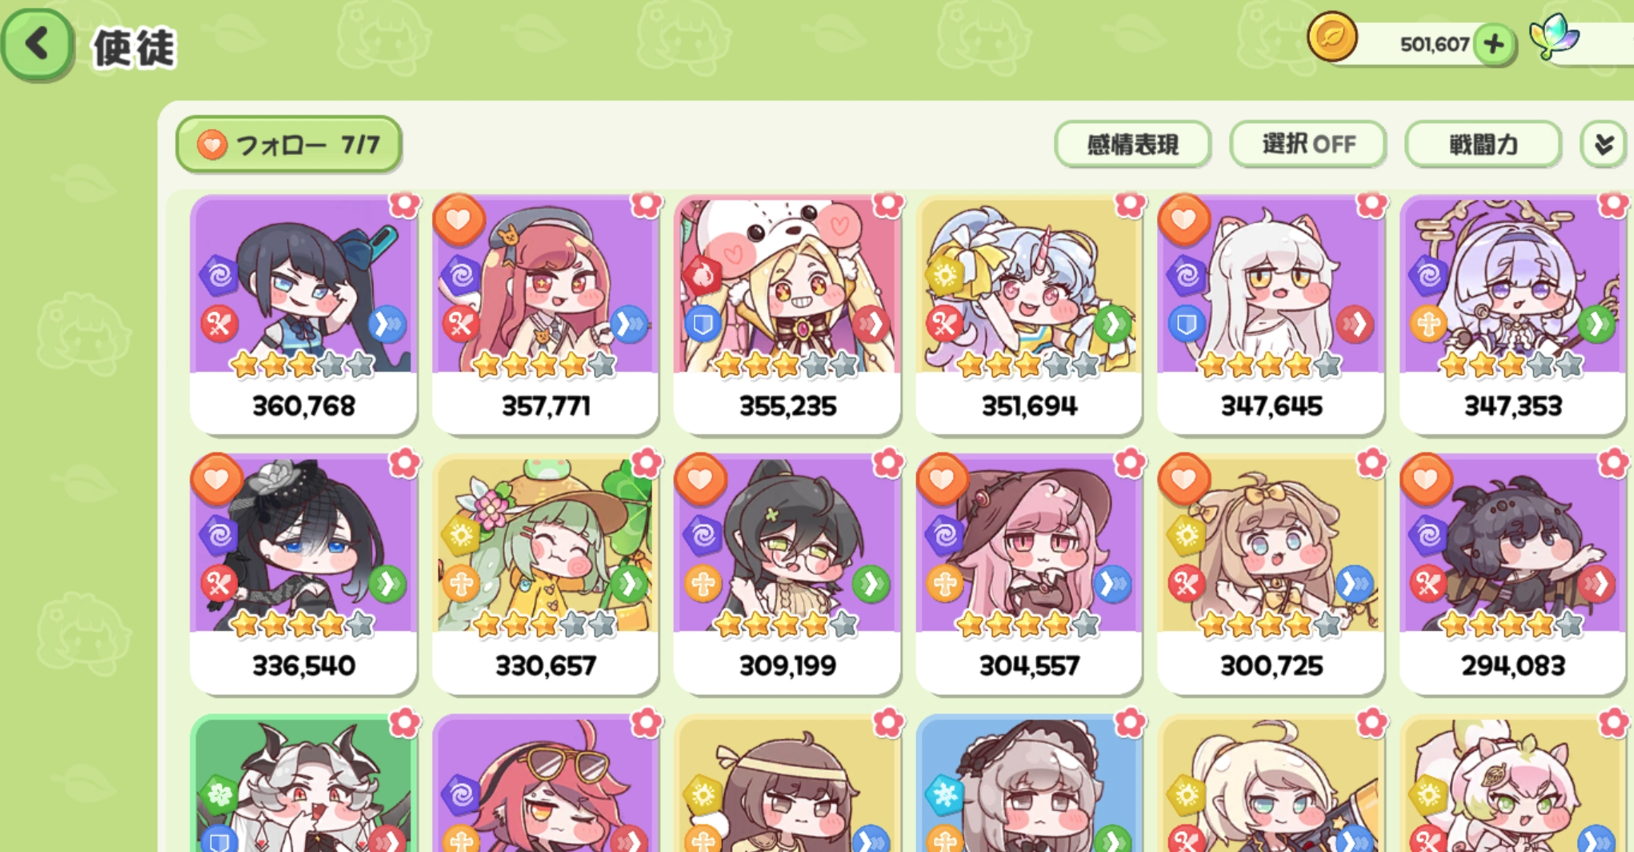The width and height of the screenshot is (1634, 852).
Task: Select the green-background horned apostle card
Action: (303, 784)
